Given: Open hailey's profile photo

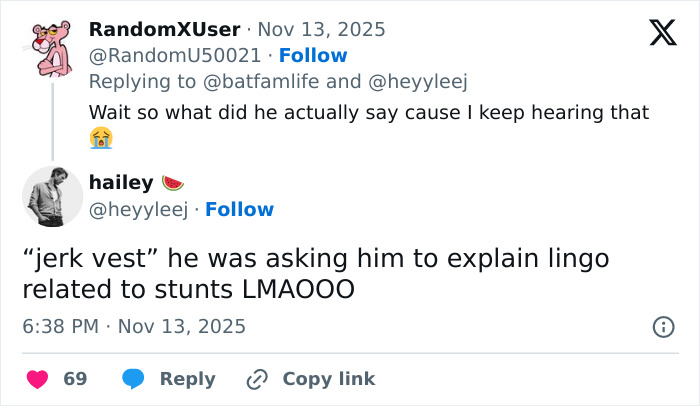Looking at the screenshot, I should coord(52,196).
